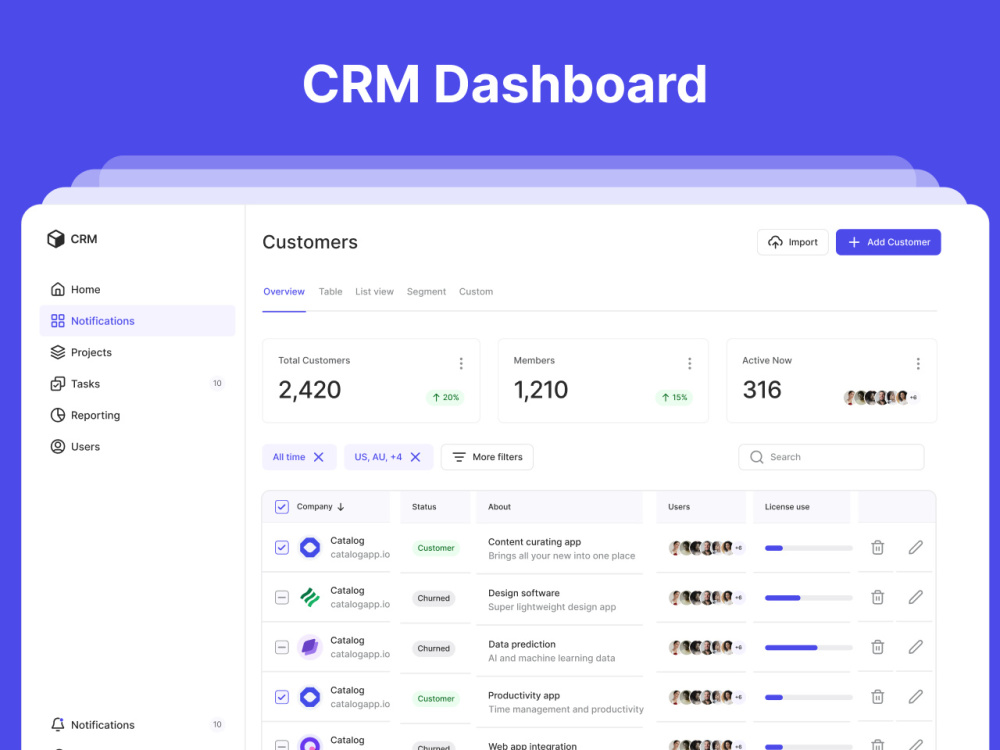Open Total Customers card options menu

coord(461,364)
